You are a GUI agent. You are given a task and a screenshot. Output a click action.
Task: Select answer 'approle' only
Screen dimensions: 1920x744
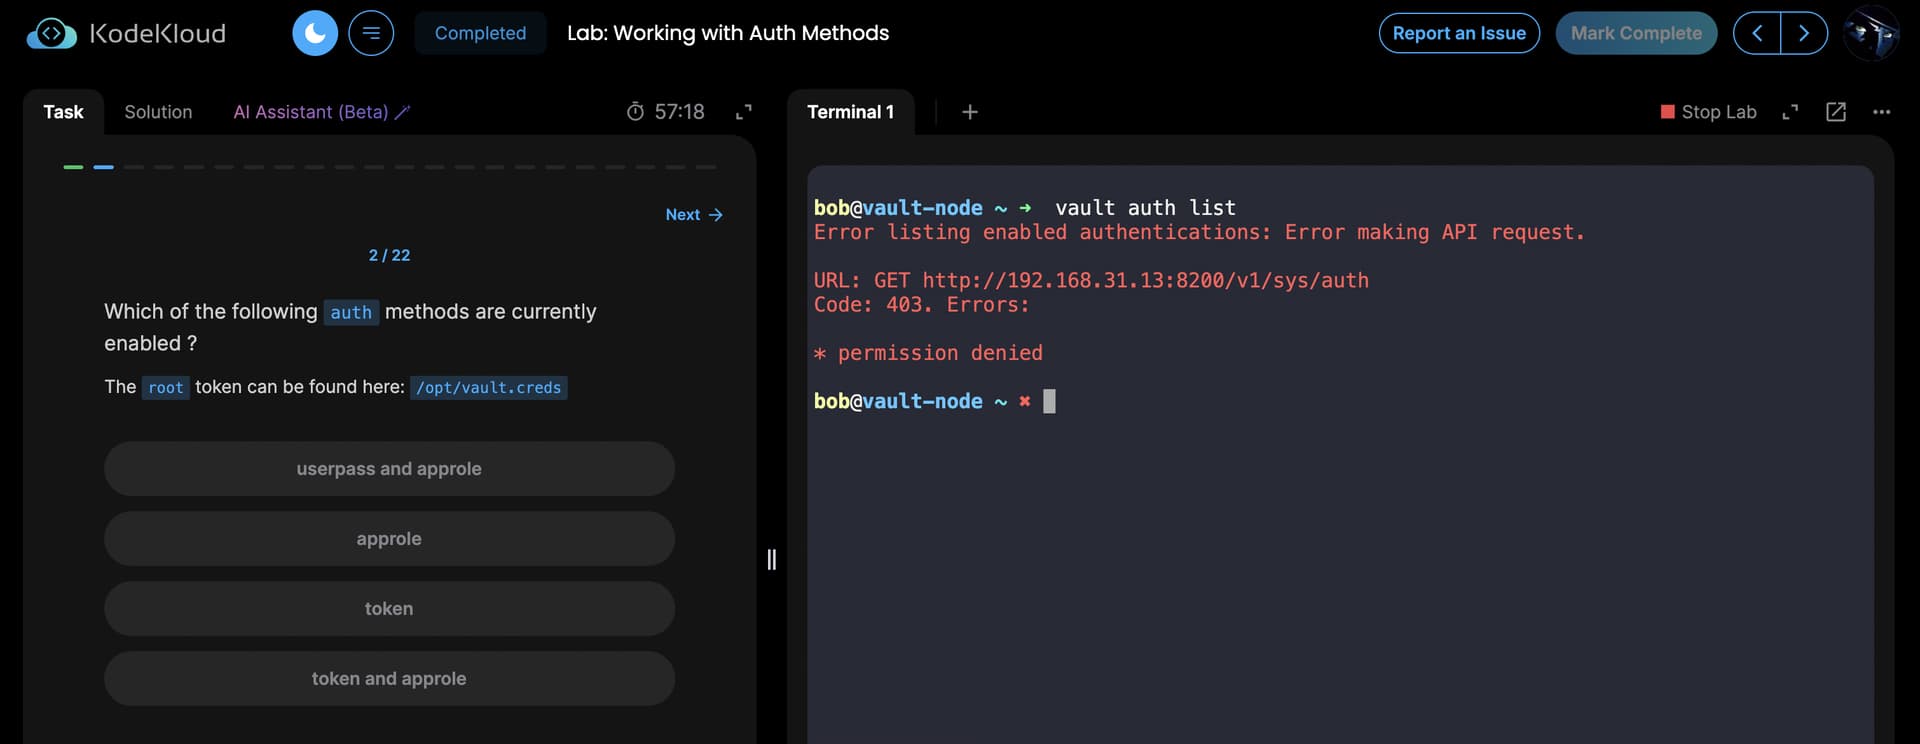point(389,539)
